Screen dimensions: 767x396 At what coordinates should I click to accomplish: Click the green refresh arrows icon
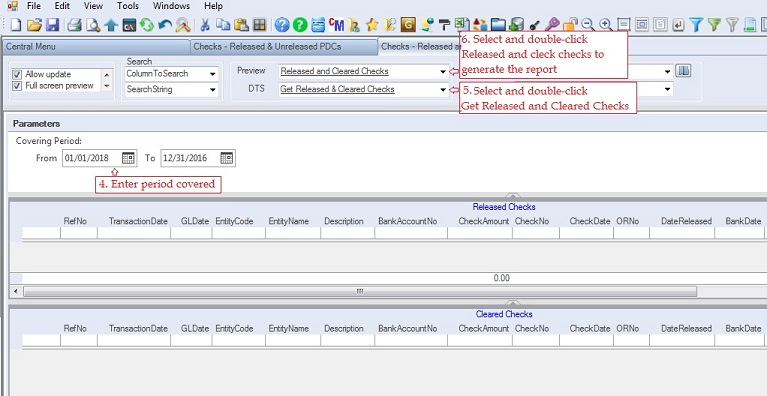point(147,24)
